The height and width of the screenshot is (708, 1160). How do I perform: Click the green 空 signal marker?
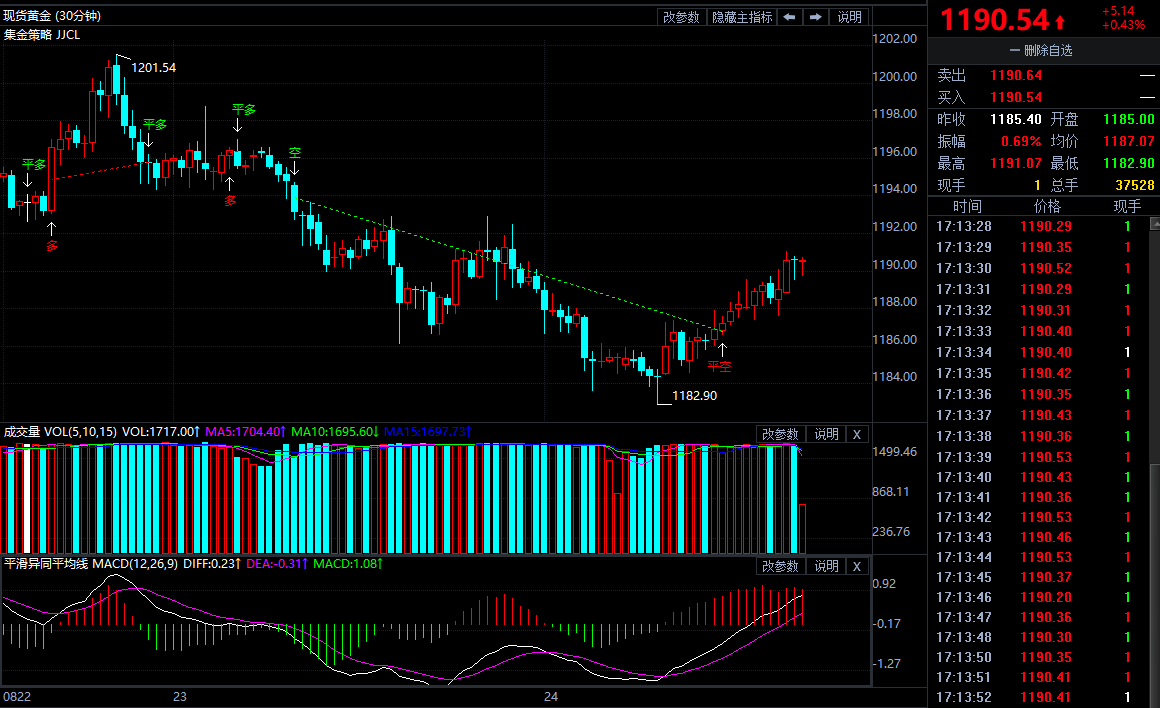point(295,152)
